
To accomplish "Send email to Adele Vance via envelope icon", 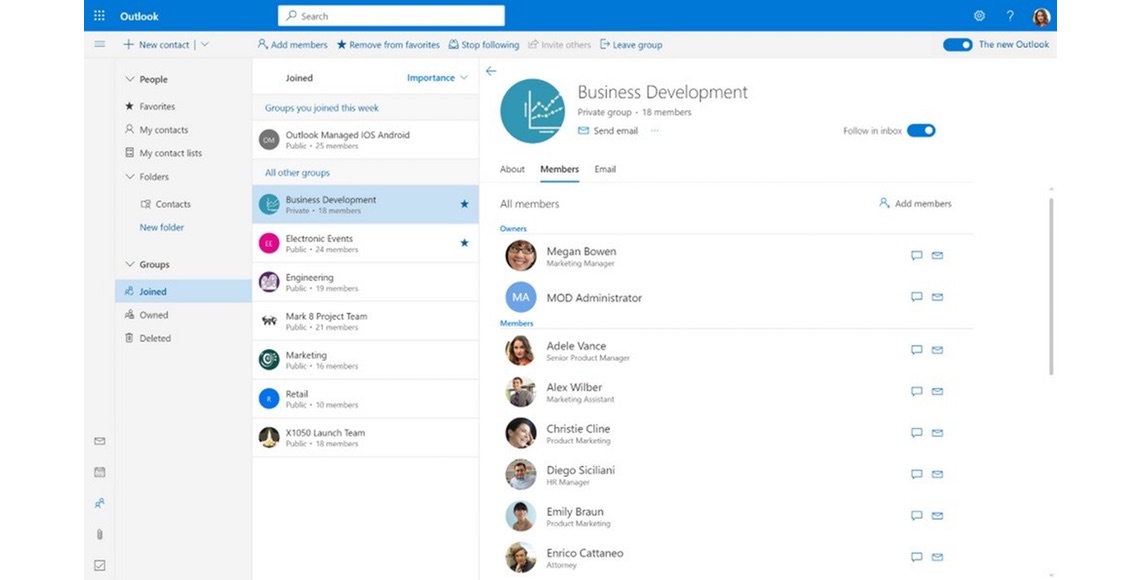I will click(937, 350).
